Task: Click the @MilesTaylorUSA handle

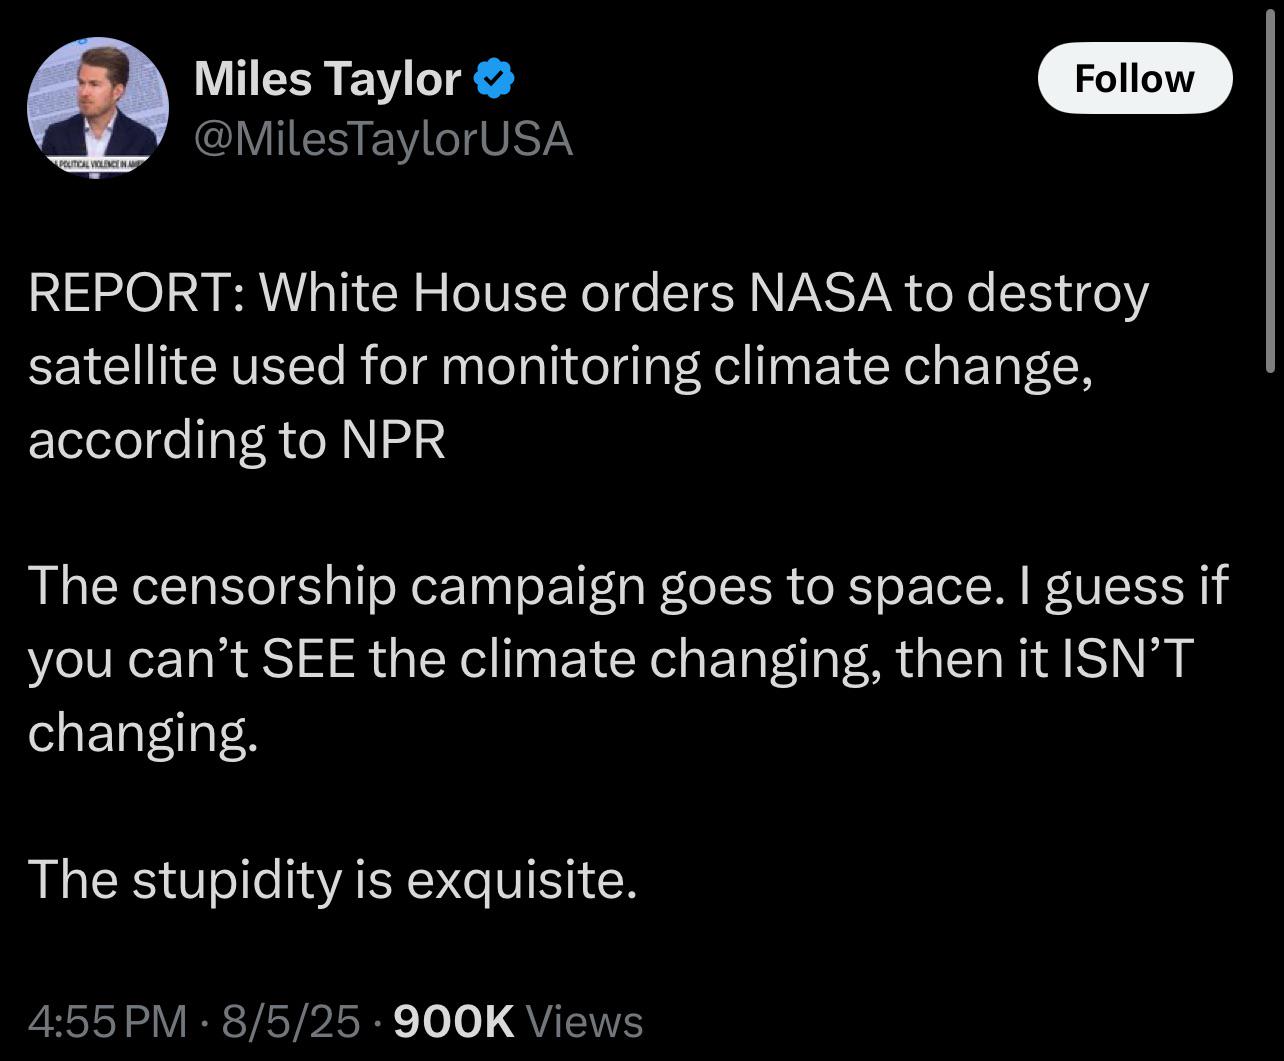Action: point(383,139)
